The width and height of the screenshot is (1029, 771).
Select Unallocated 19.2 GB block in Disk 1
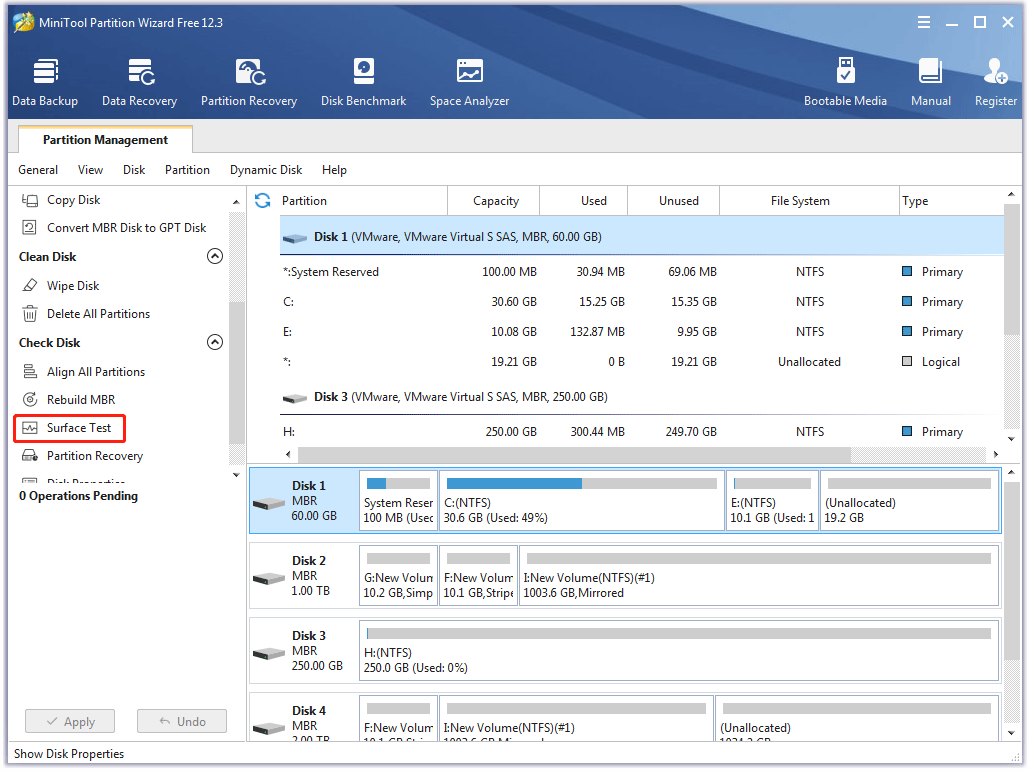(910, 501)
